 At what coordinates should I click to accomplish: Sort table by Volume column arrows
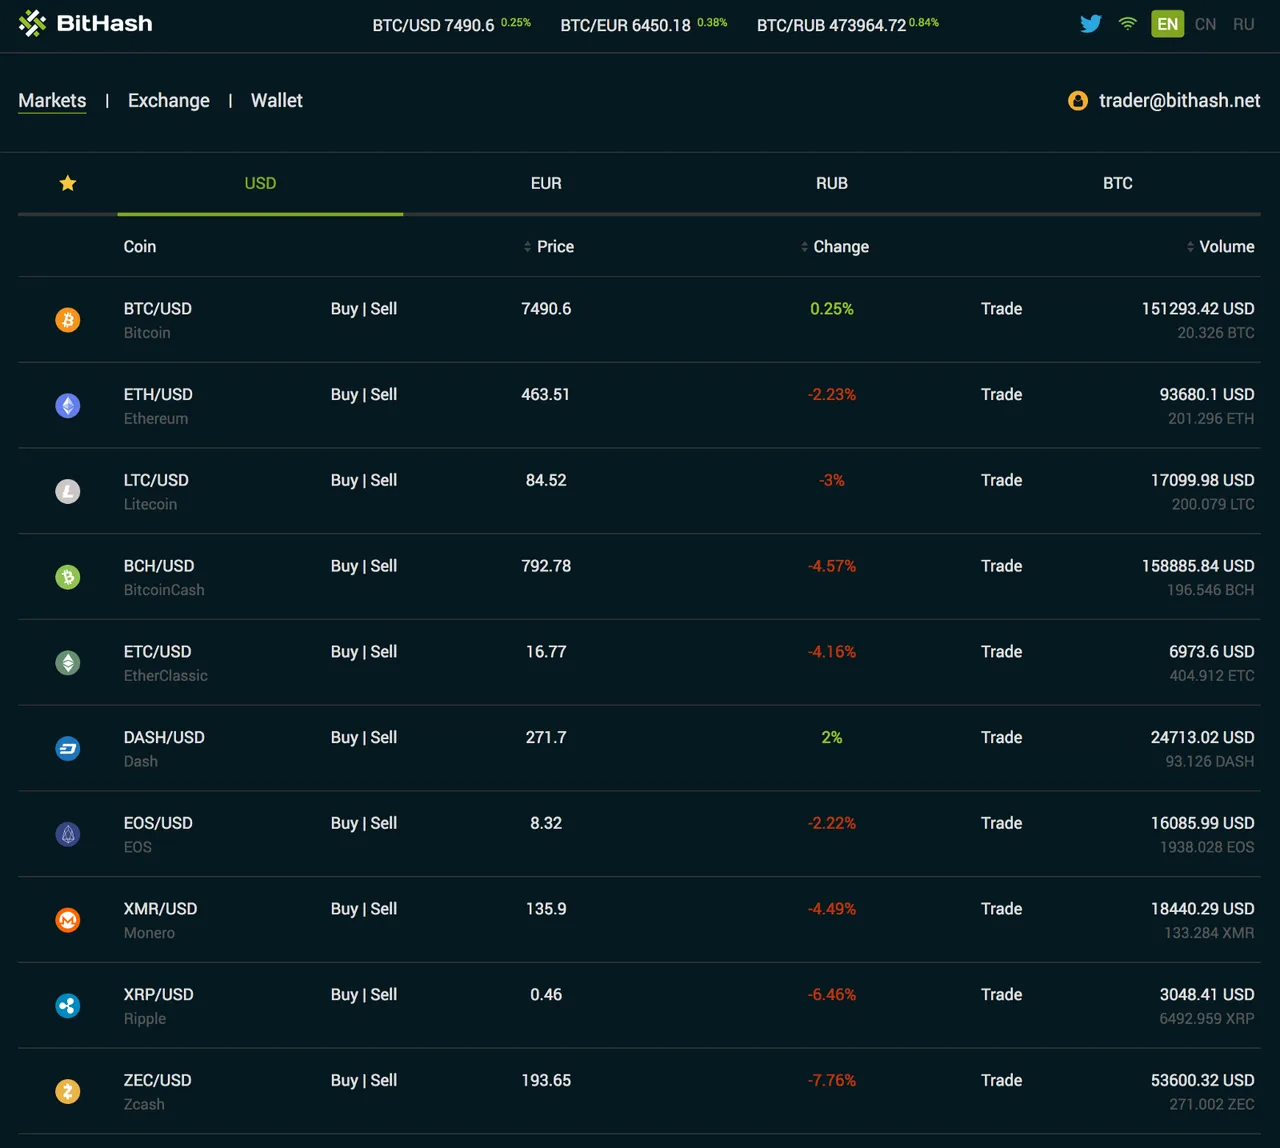pos(1190,247)
